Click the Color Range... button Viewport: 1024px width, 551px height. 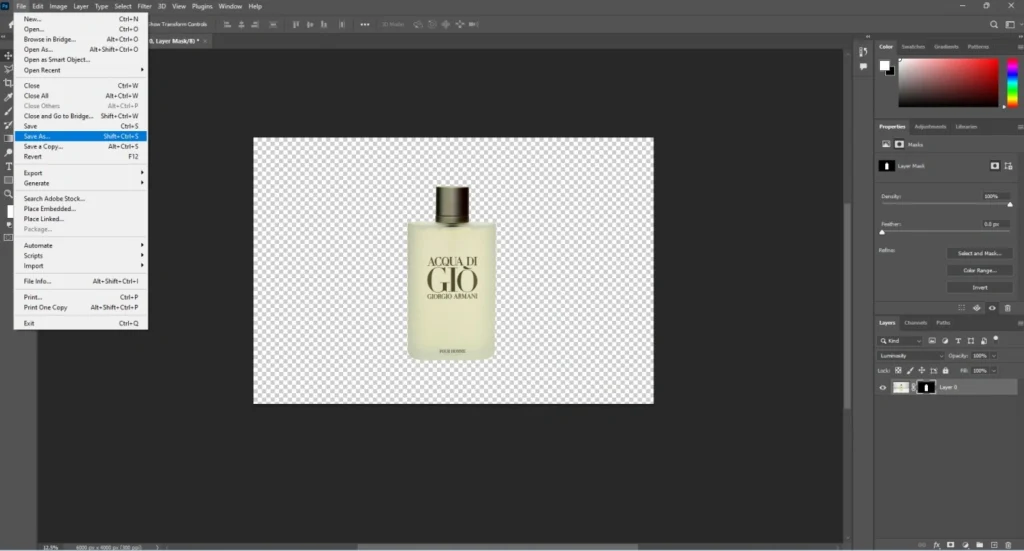pos(980,270)
